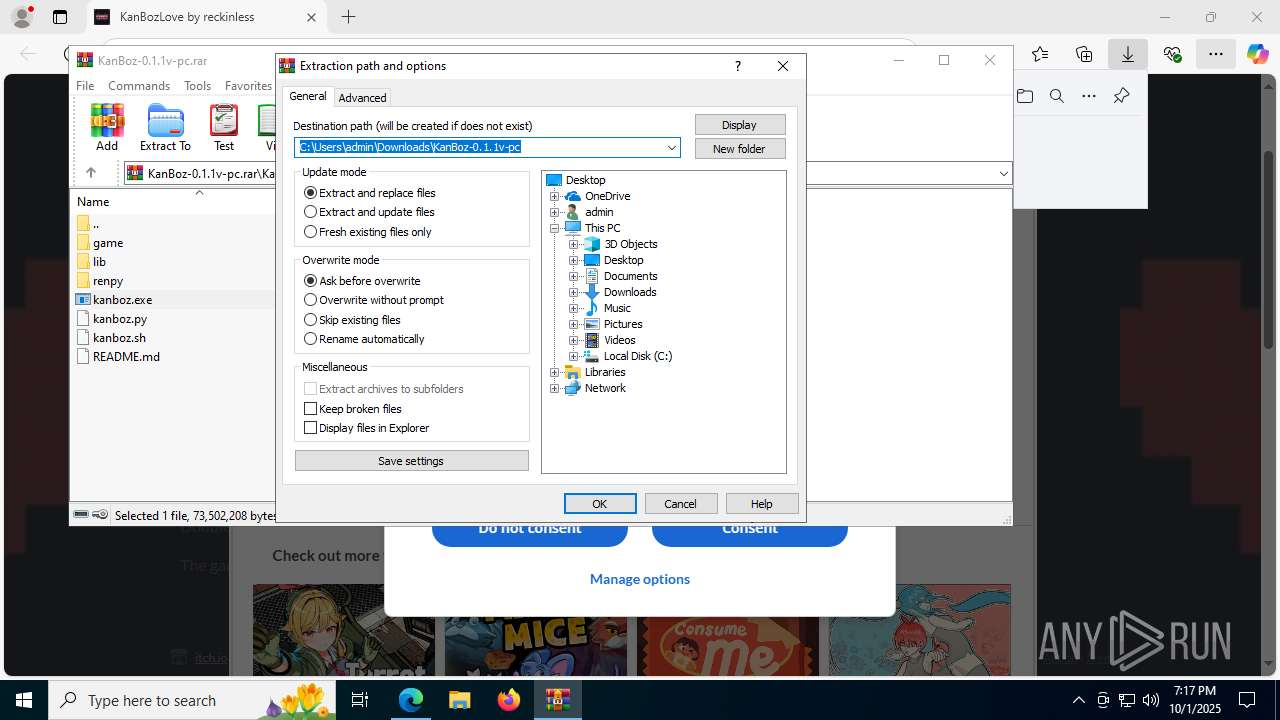Open the WinRAR Tools menu
Image resolution: width=1280 pixels, height=720 pixels.
pyautogui.click(x=197, y=86)
